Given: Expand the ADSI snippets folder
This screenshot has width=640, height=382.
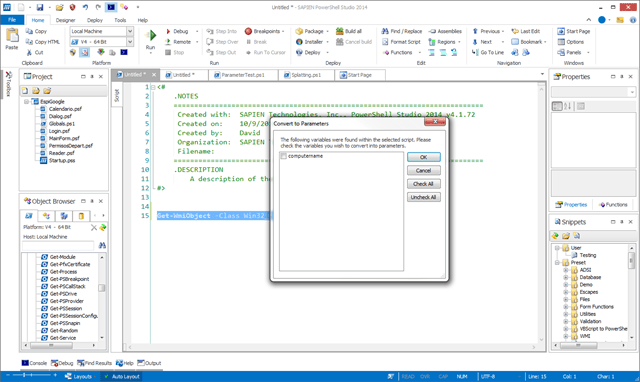Looking at the screenshot, I should click(x=566, y=270).
